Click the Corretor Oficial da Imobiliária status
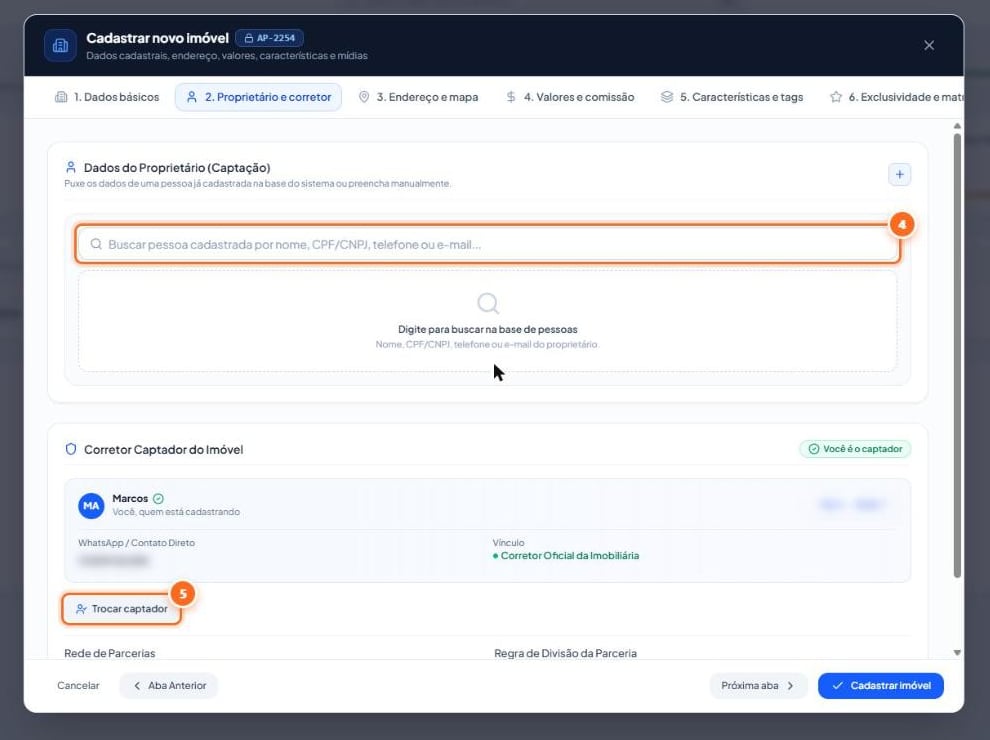This screenshot has height=740, width=990. pos(566,556)
